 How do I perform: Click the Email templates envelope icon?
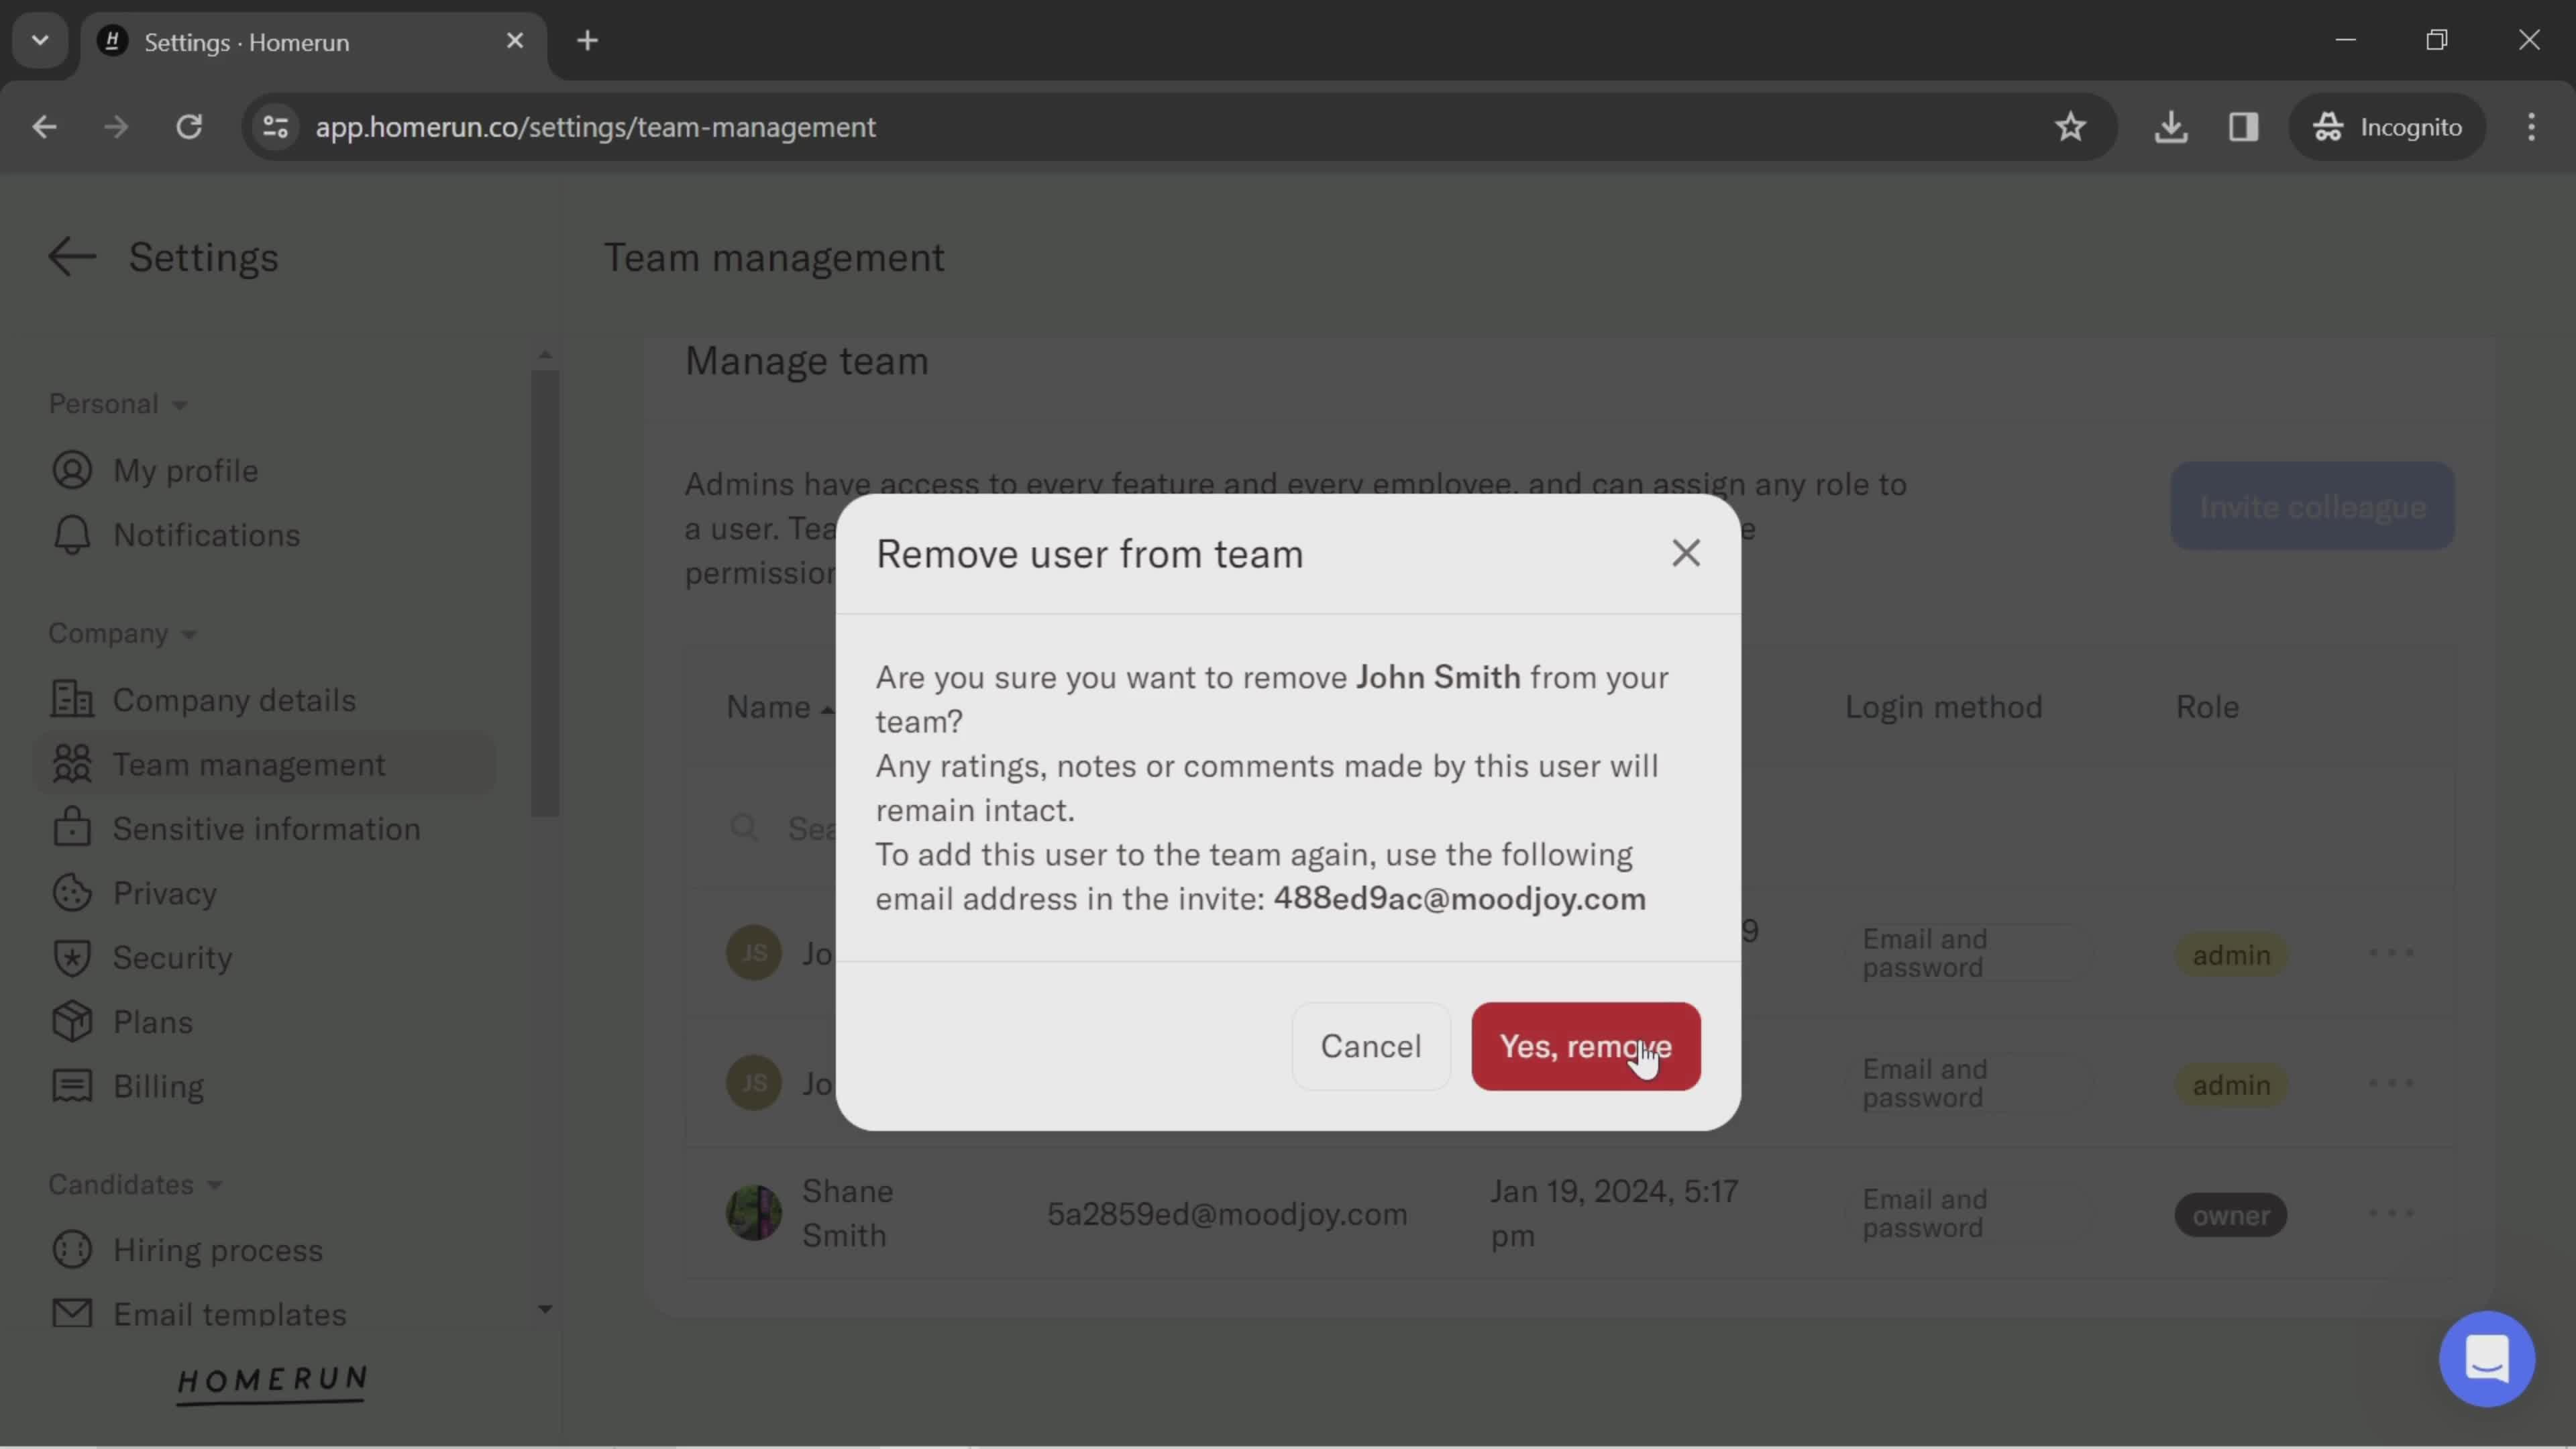pos(72,1313)
